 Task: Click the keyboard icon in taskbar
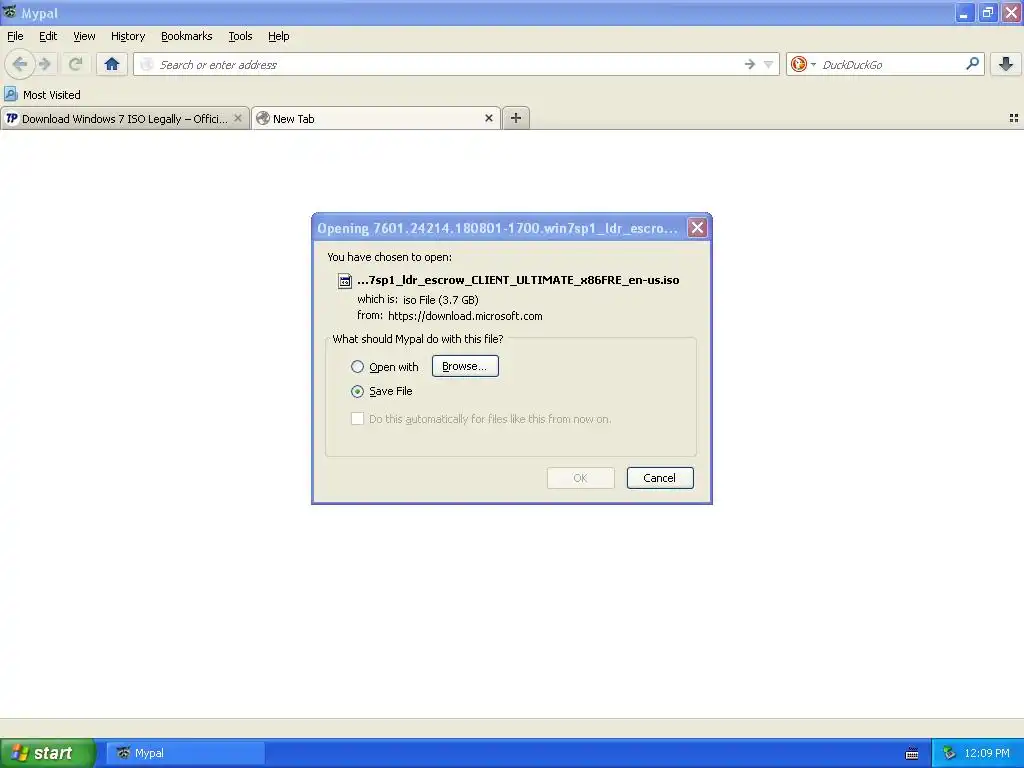pos(912,754)
